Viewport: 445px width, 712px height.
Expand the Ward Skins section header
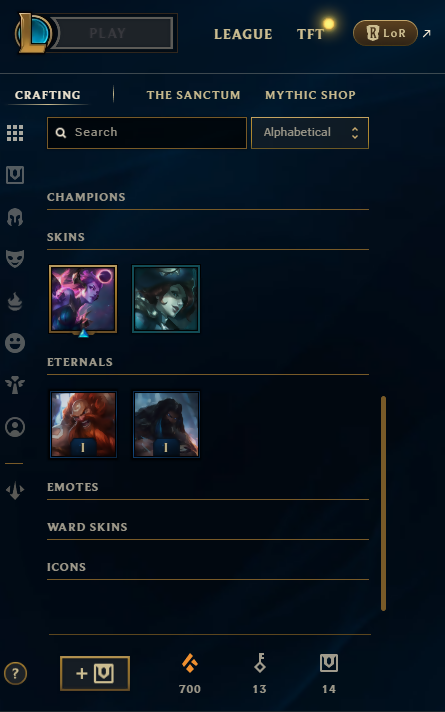coord(87,527)
